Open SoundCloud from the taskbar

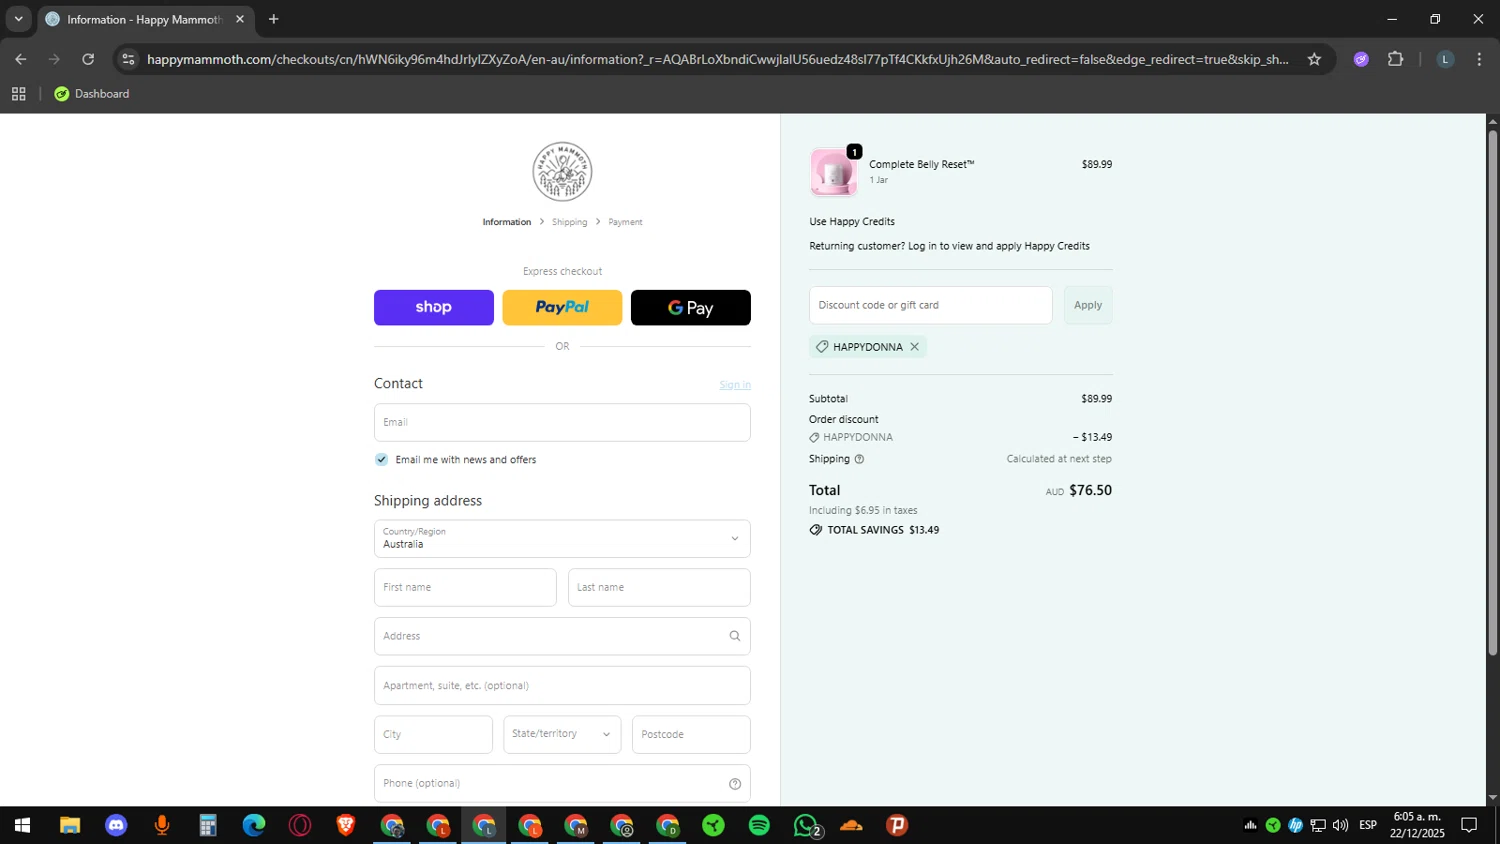(x=851, y=825)
